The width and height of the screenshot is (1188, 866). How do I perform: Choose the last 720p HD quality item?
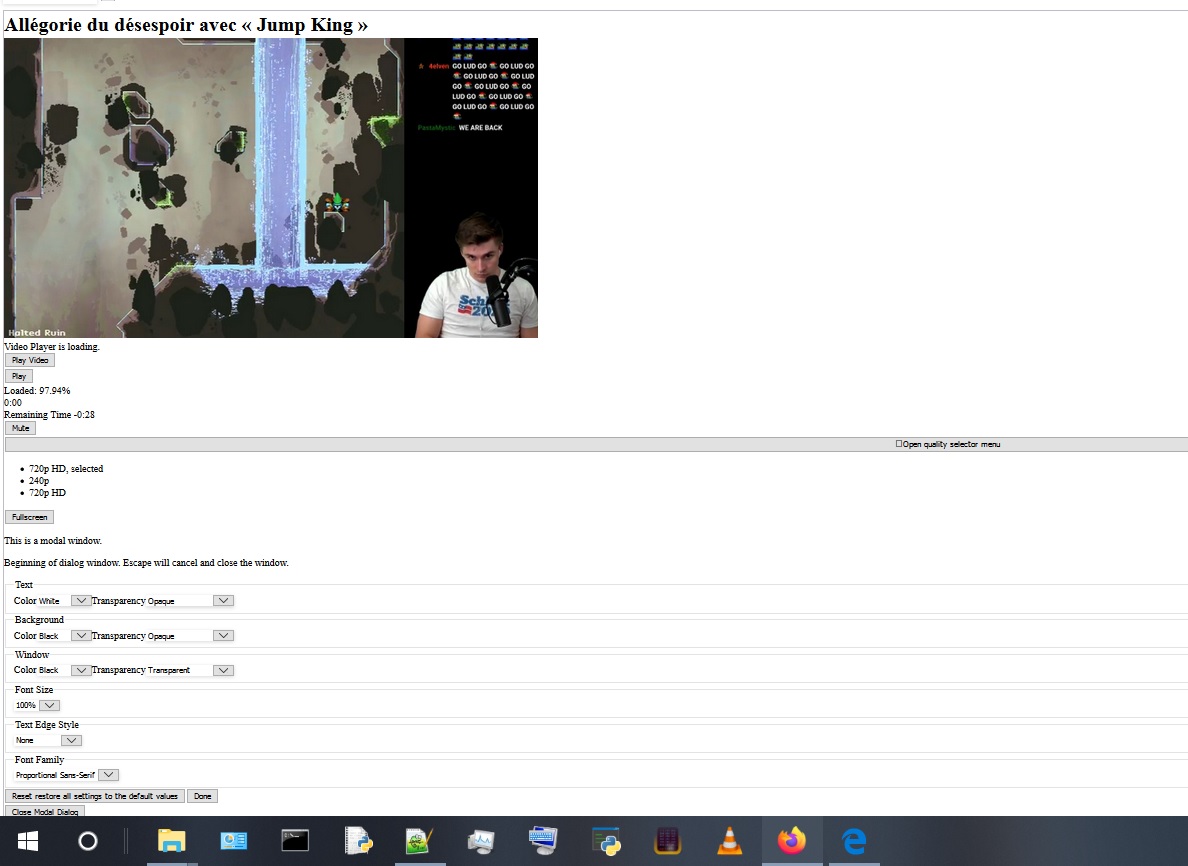[47, 493]
